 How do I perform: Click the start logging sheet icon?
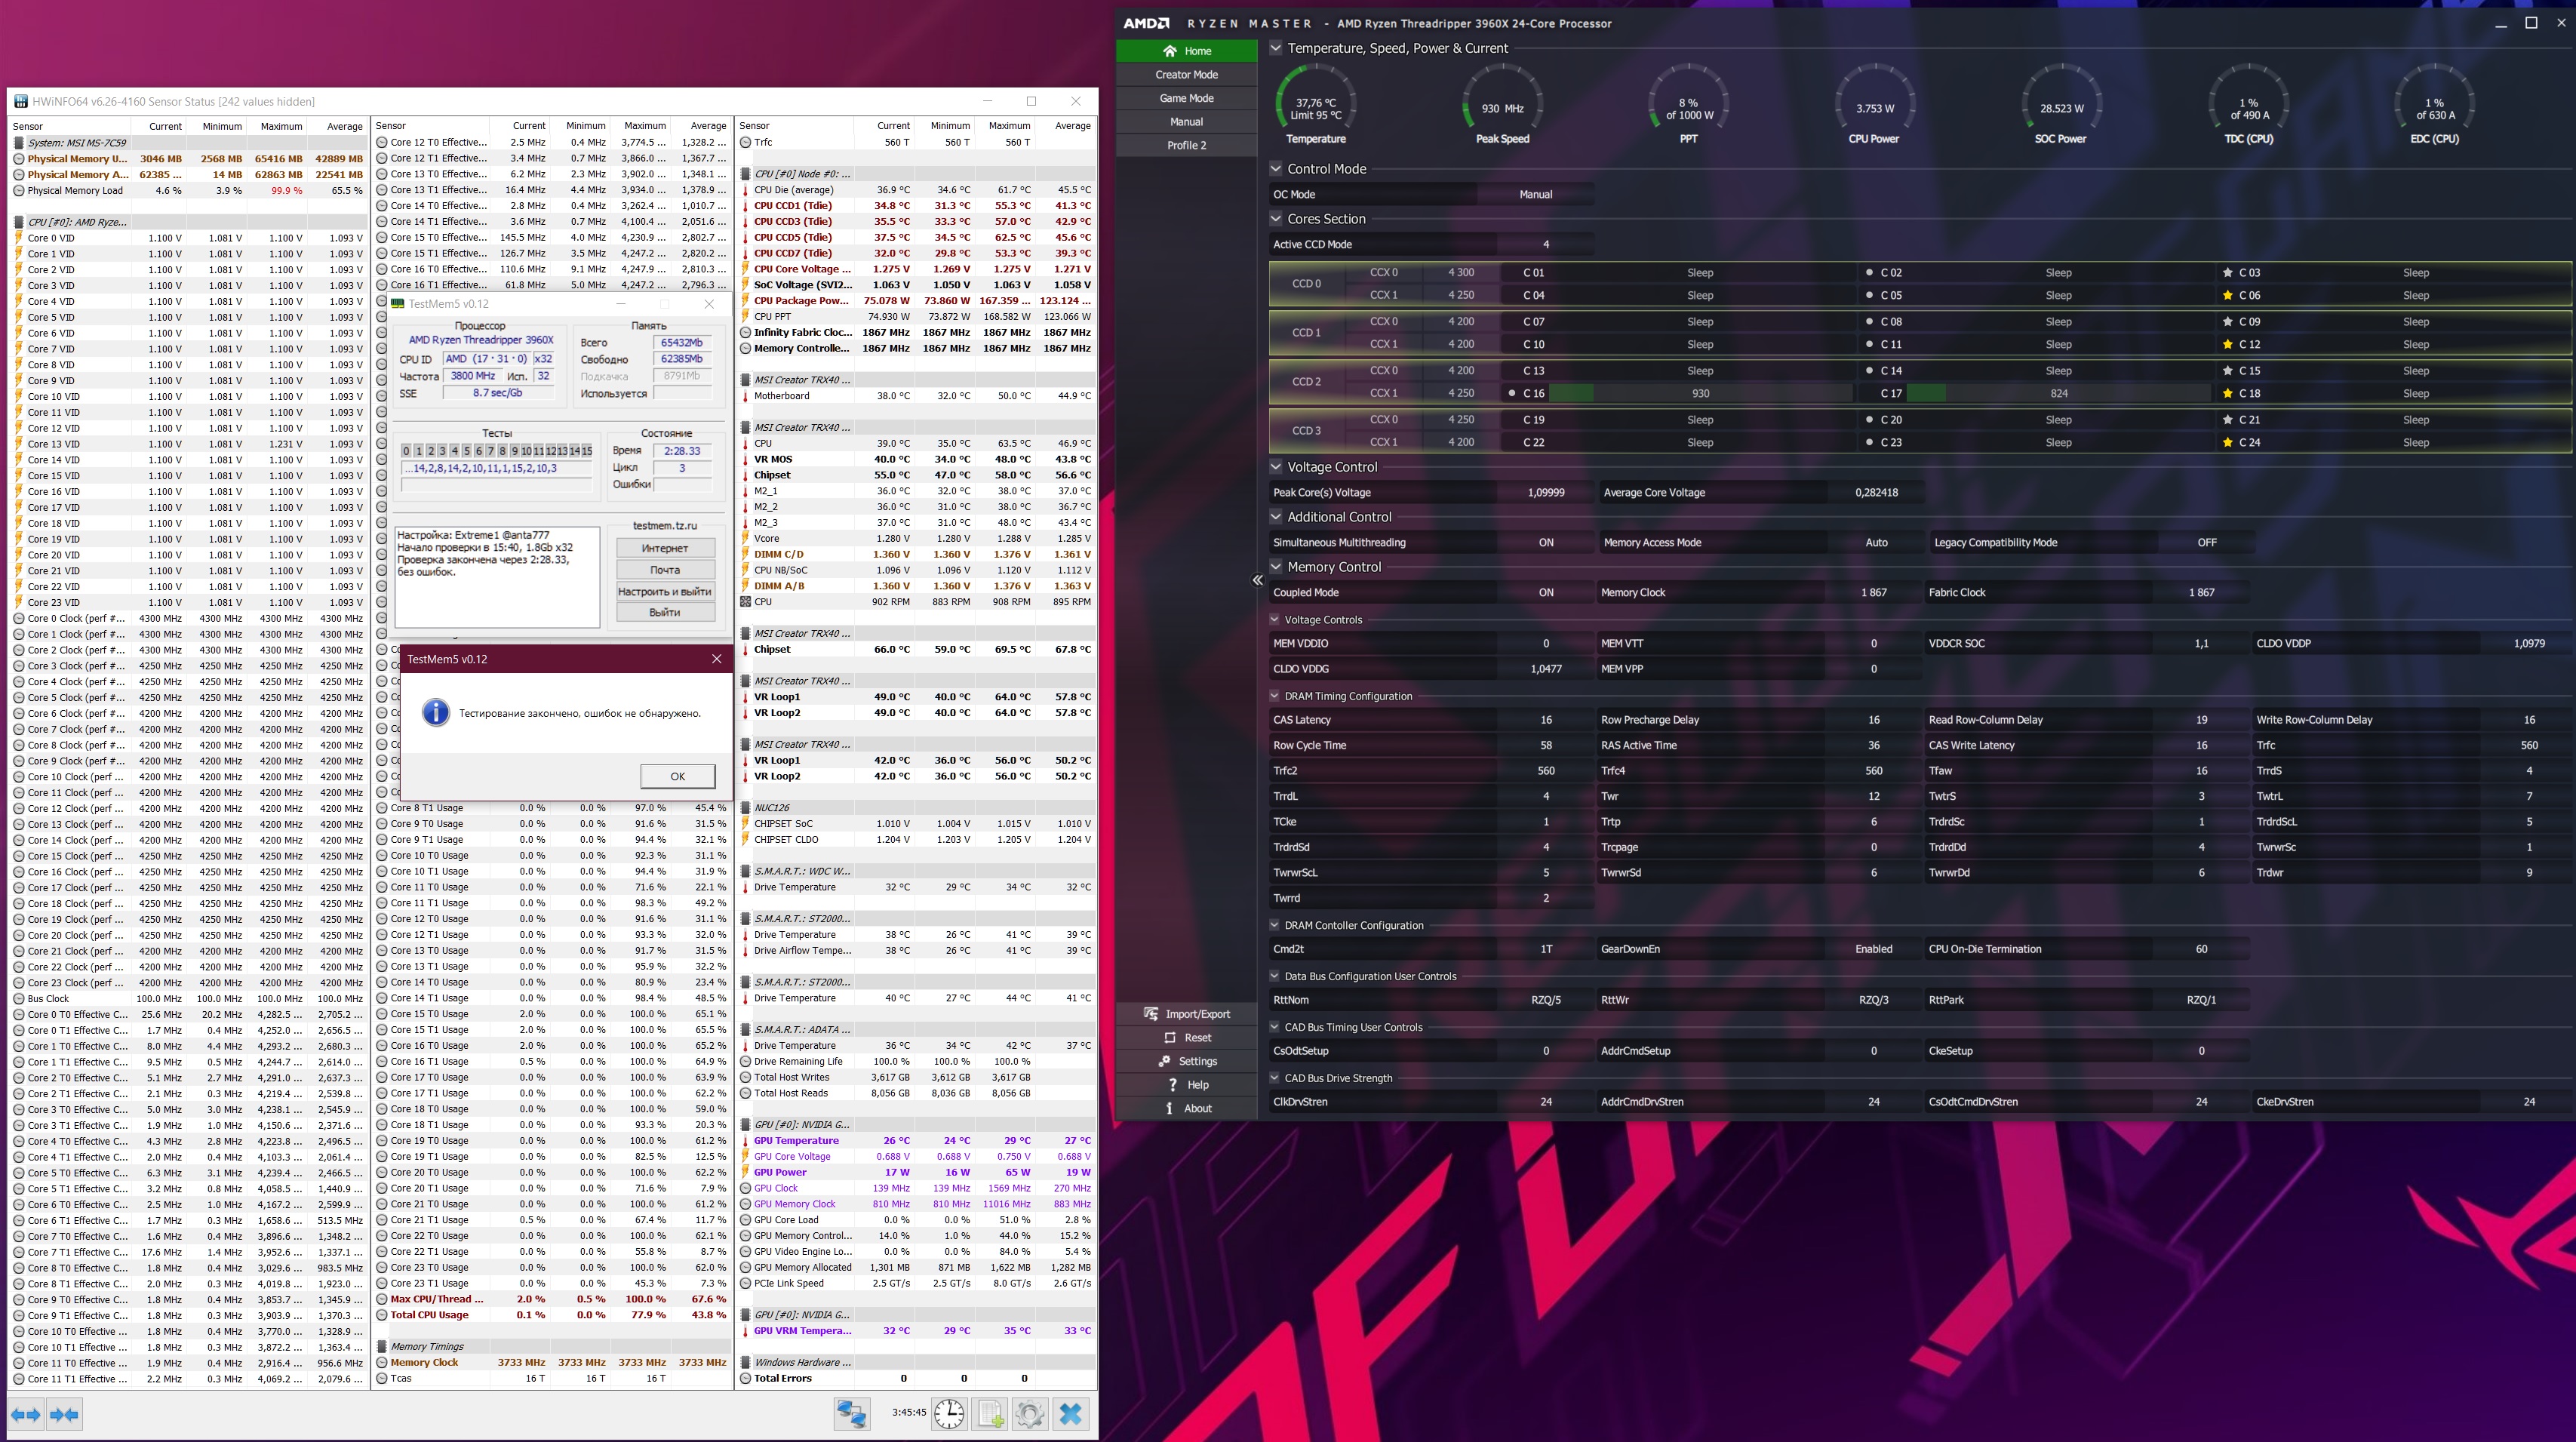990,1414
